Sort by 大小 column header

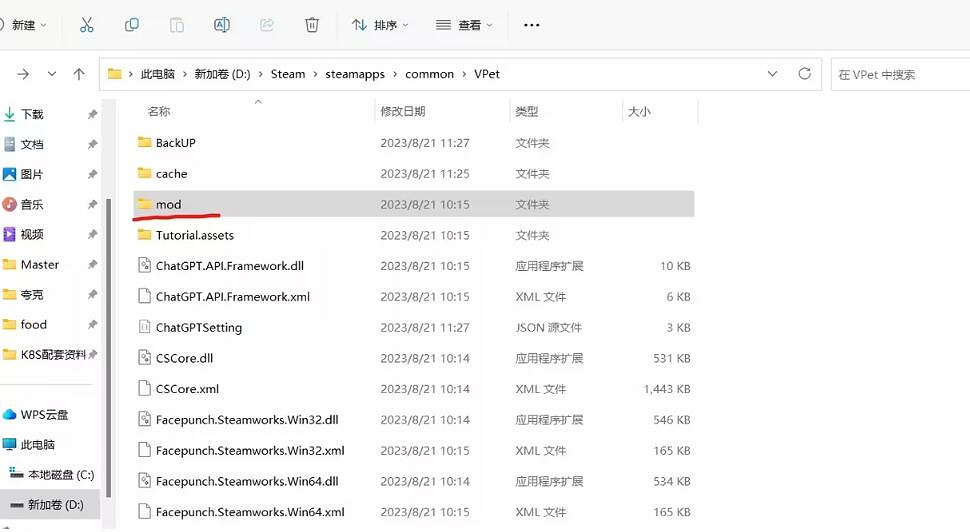click(x=639, y=111)
